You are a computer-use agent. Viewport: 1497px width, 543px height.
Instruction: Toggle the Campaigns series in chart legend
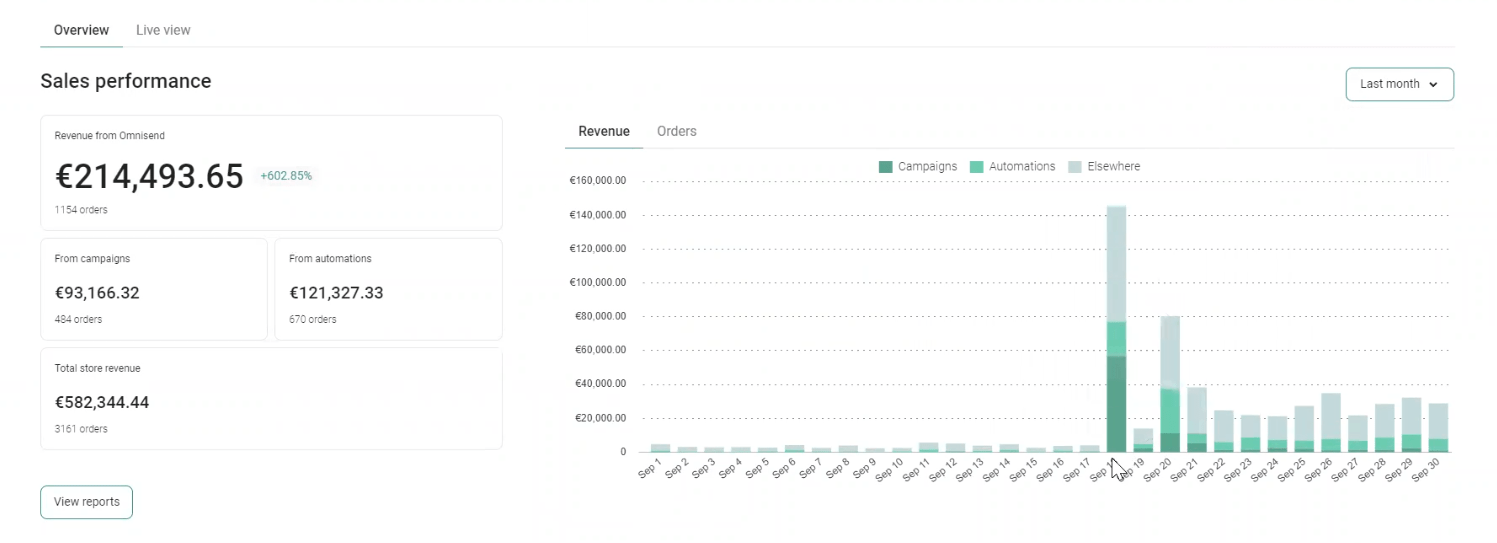click(917, 167)
